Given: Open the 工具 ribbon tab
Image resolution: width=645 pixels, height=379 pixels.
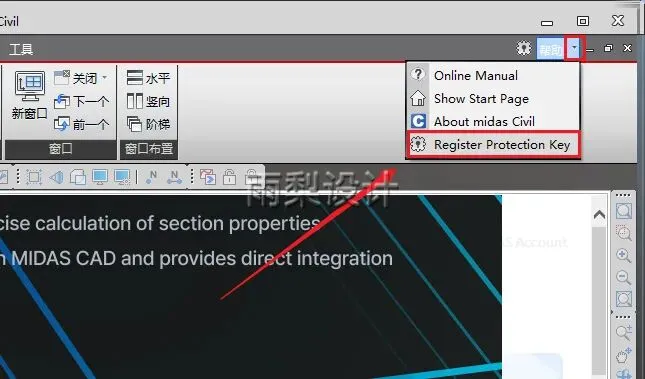Looking at the screenshot, I should click(21, 49).
